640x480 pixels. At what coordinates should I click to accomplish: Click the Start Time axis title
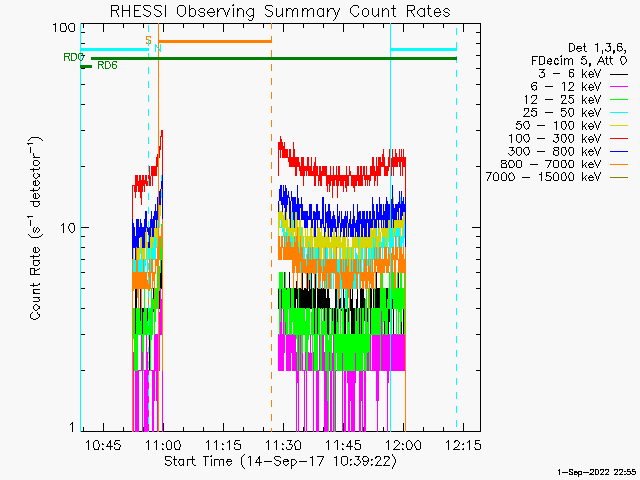pyautogui.click(x=280, y=462)
